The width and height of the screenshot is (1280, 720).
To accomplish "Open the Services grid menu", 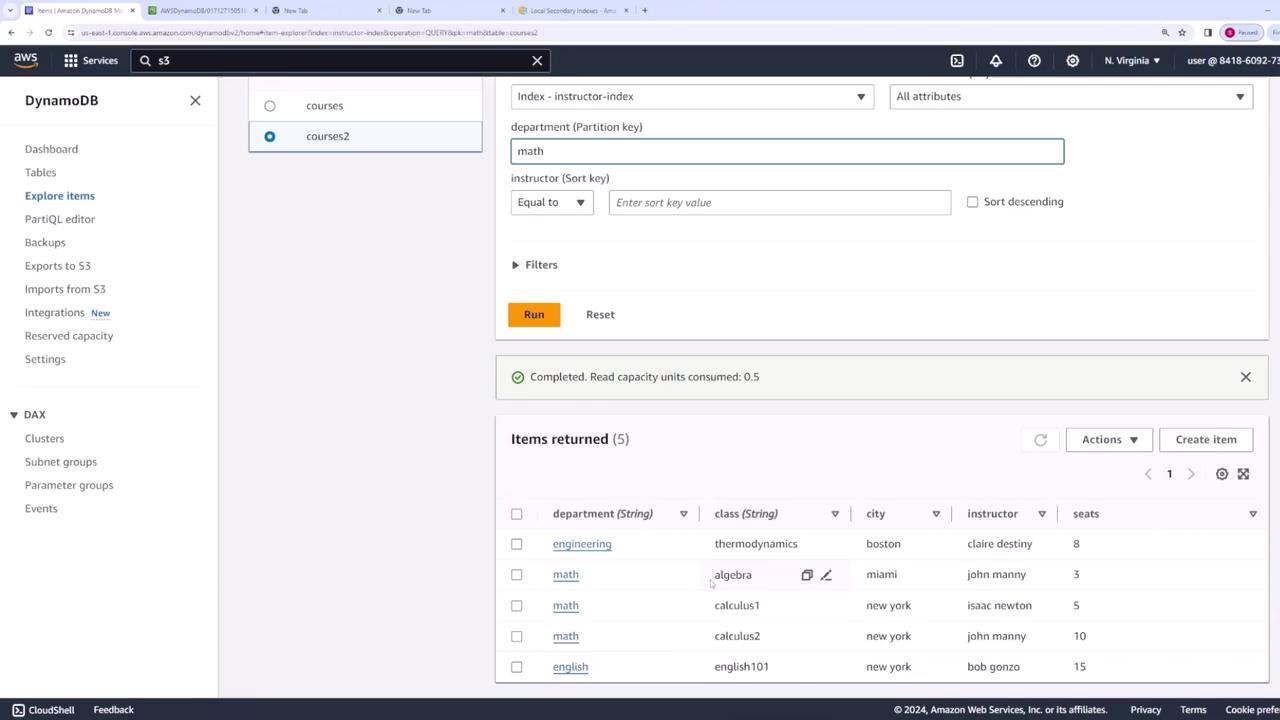I will pos(91,60).
